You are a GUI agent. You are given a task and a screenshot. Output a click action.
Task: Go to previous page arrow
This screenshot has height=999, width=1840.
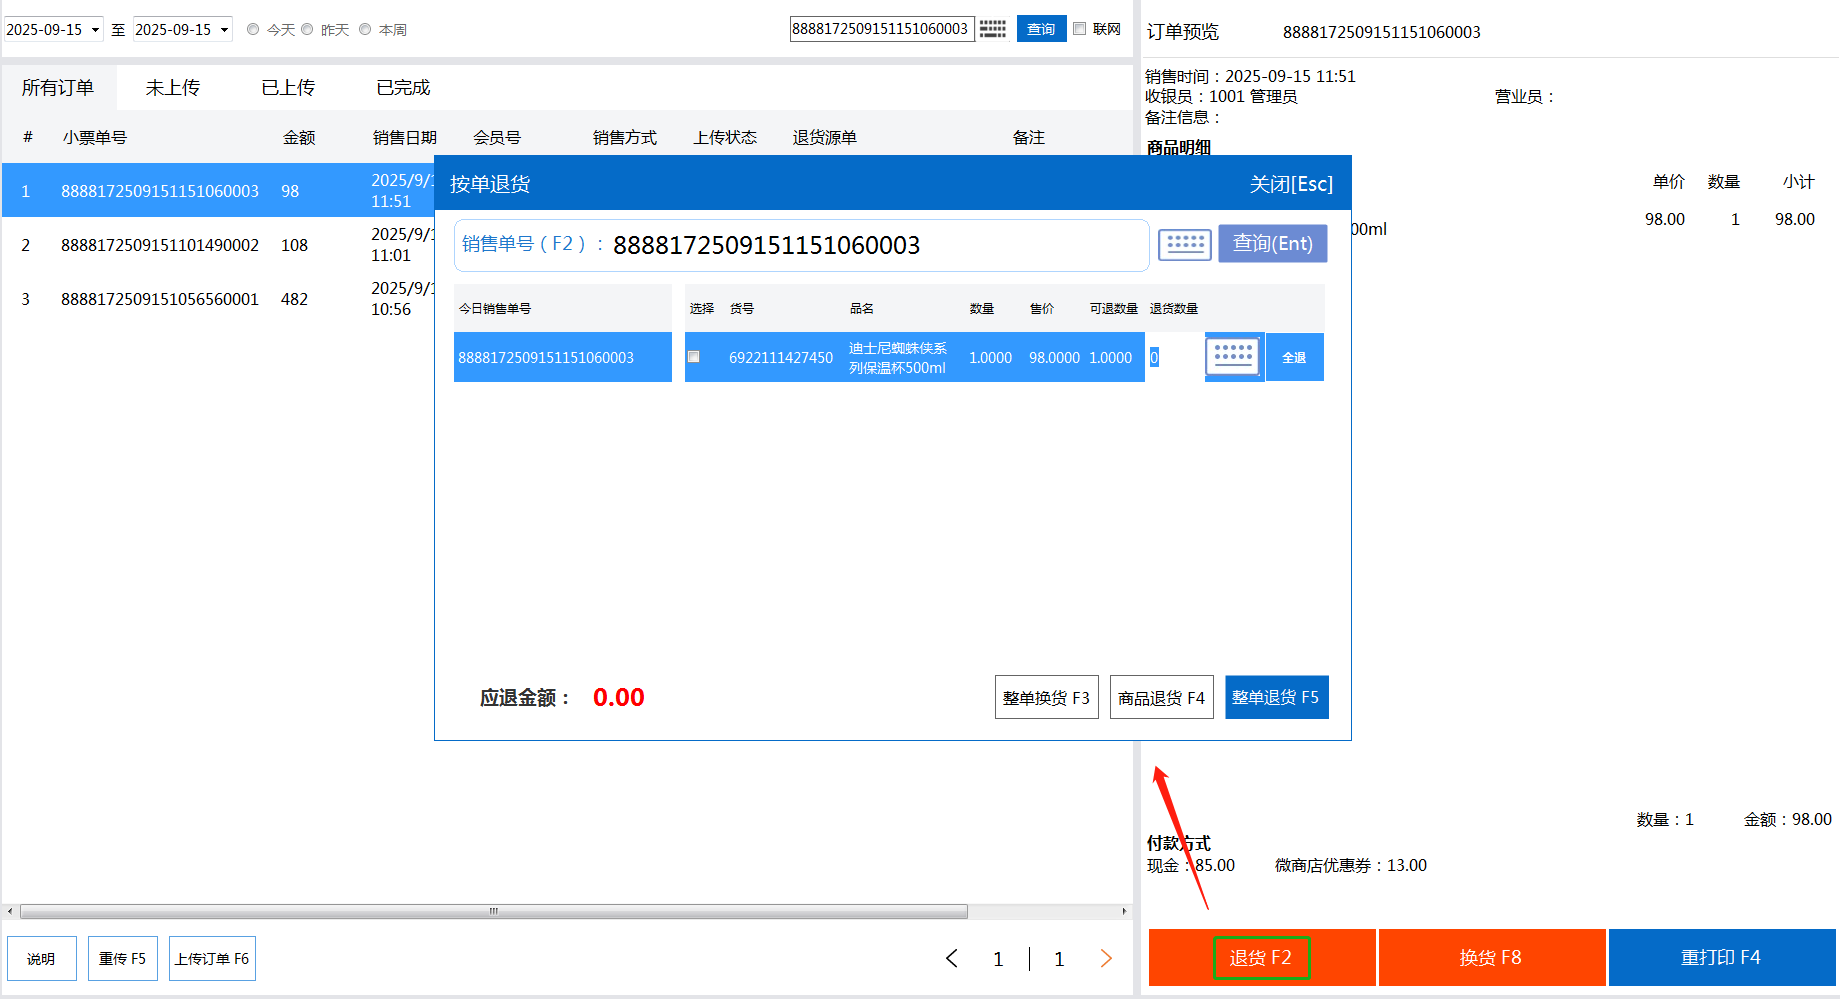[952, 959]
